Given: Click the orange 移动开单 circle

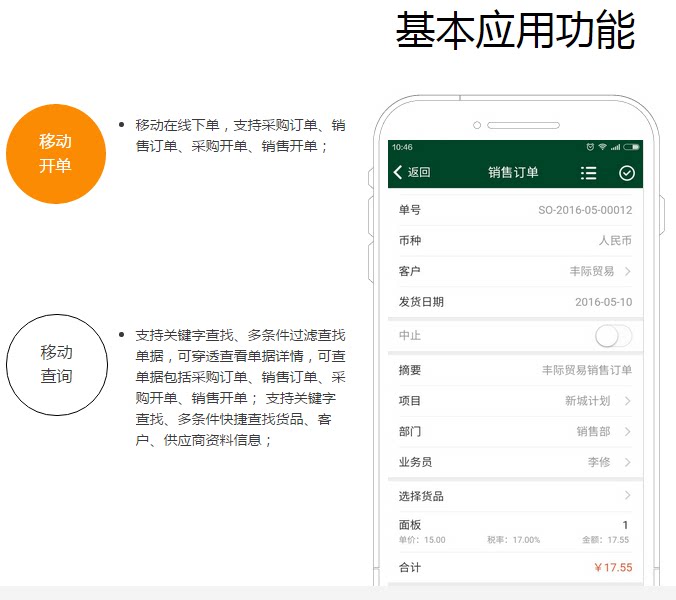Looking at the screenshot, I should [56, 154].
